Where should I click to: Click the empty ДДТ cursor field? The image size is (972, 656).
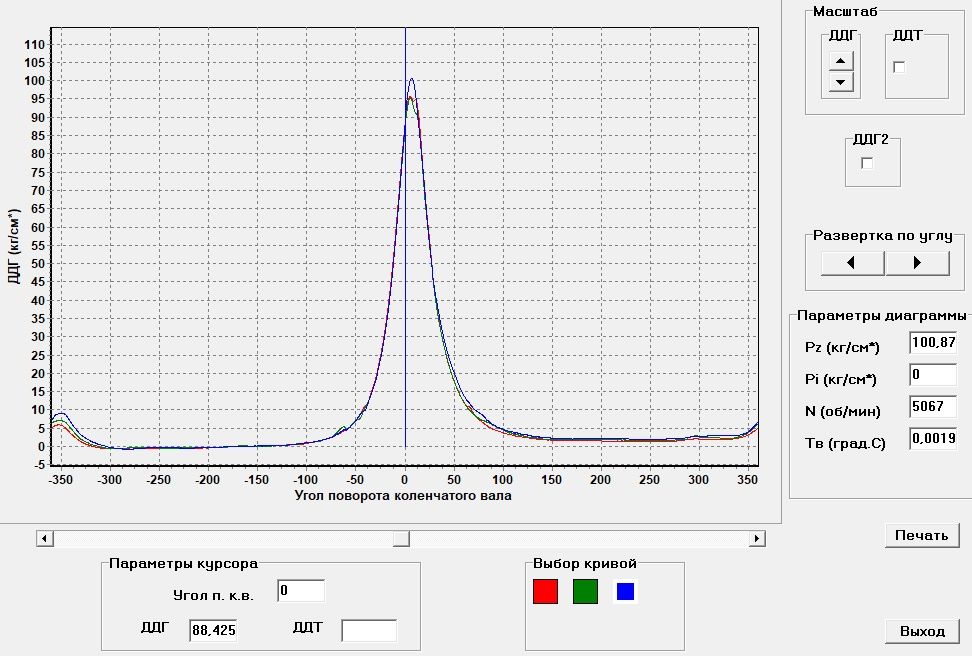tap(368, 630)
